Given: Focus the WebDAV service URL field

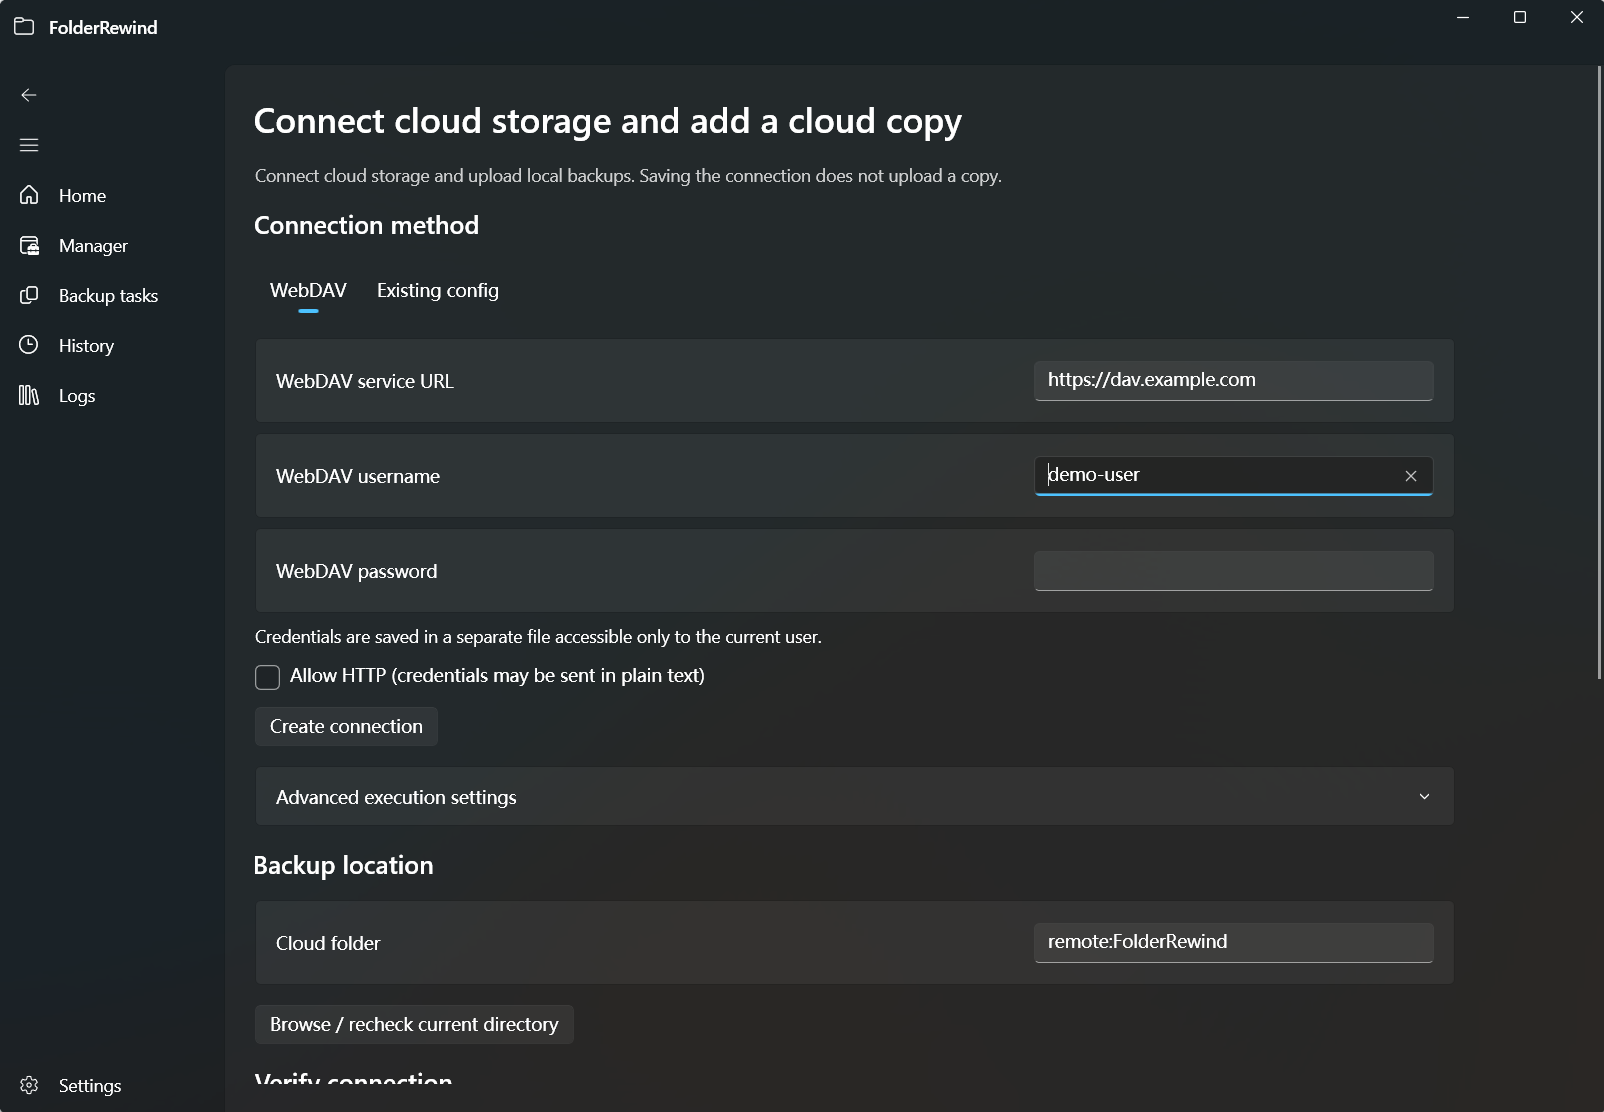Looking at the screenshot, I should click(x=1233, y=380).
